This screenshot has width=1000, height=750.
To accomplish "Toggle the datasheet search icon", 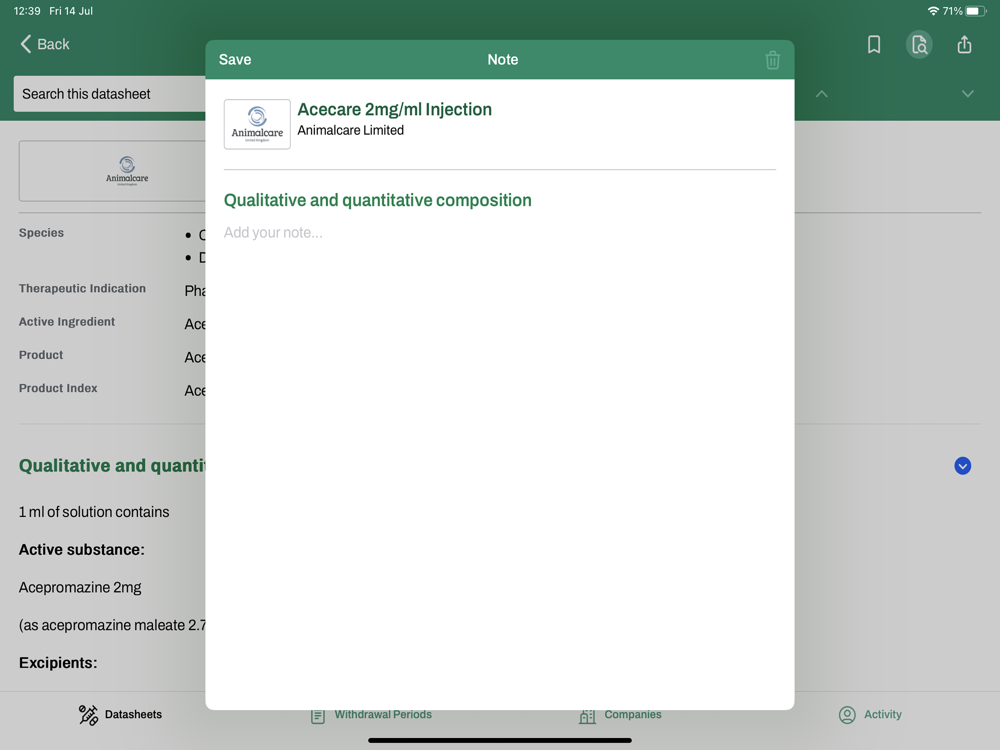I will [919, 45].
